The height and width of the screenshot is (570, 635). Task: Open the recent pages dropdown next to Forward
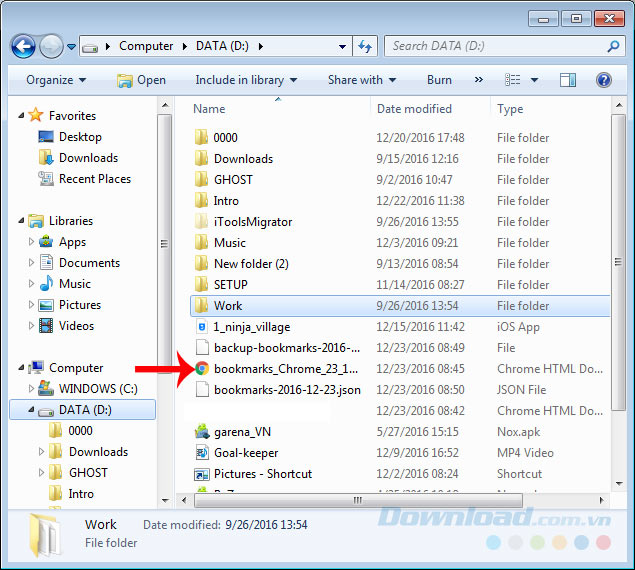click(x=71, y=47)
